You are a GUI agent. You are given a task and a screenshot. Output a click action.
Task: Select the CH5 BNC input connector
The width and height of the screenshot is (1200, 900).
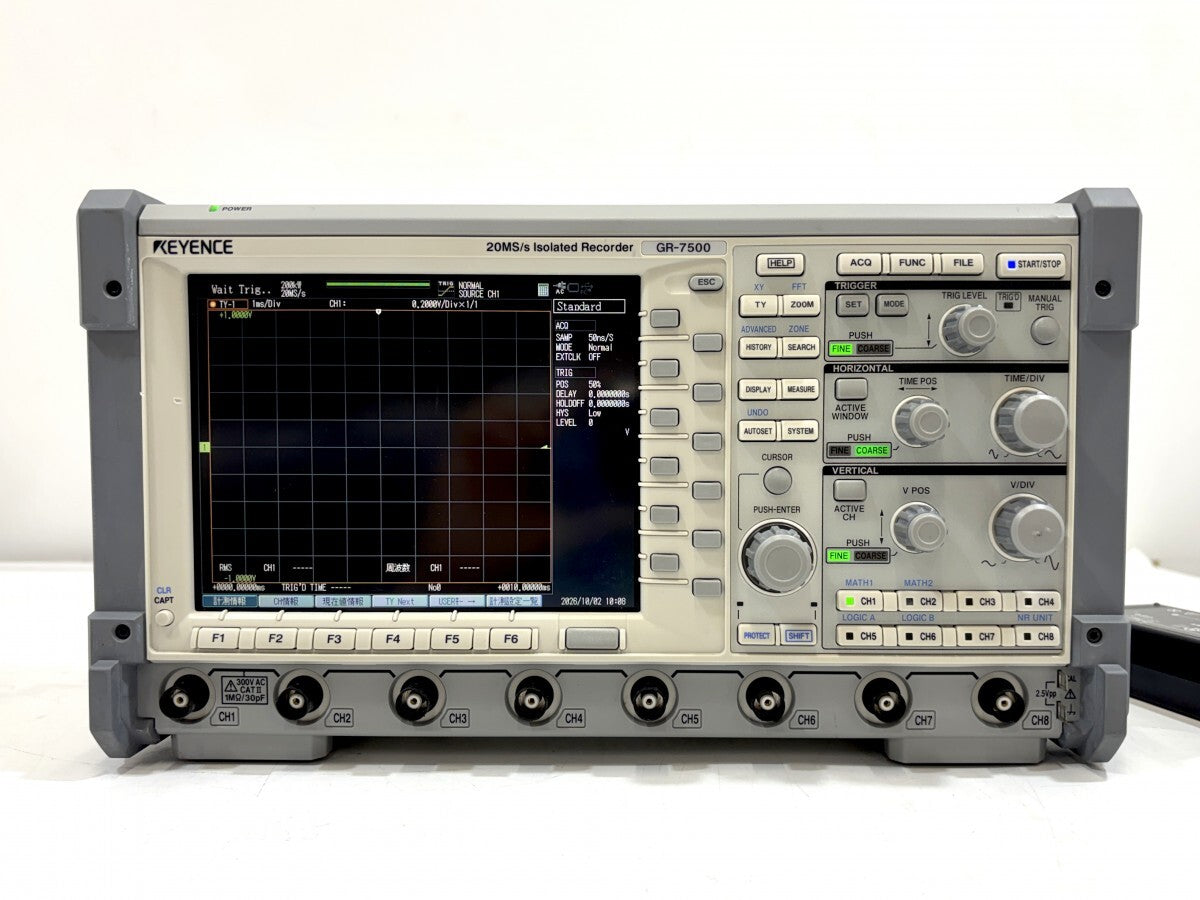[650, 699]
